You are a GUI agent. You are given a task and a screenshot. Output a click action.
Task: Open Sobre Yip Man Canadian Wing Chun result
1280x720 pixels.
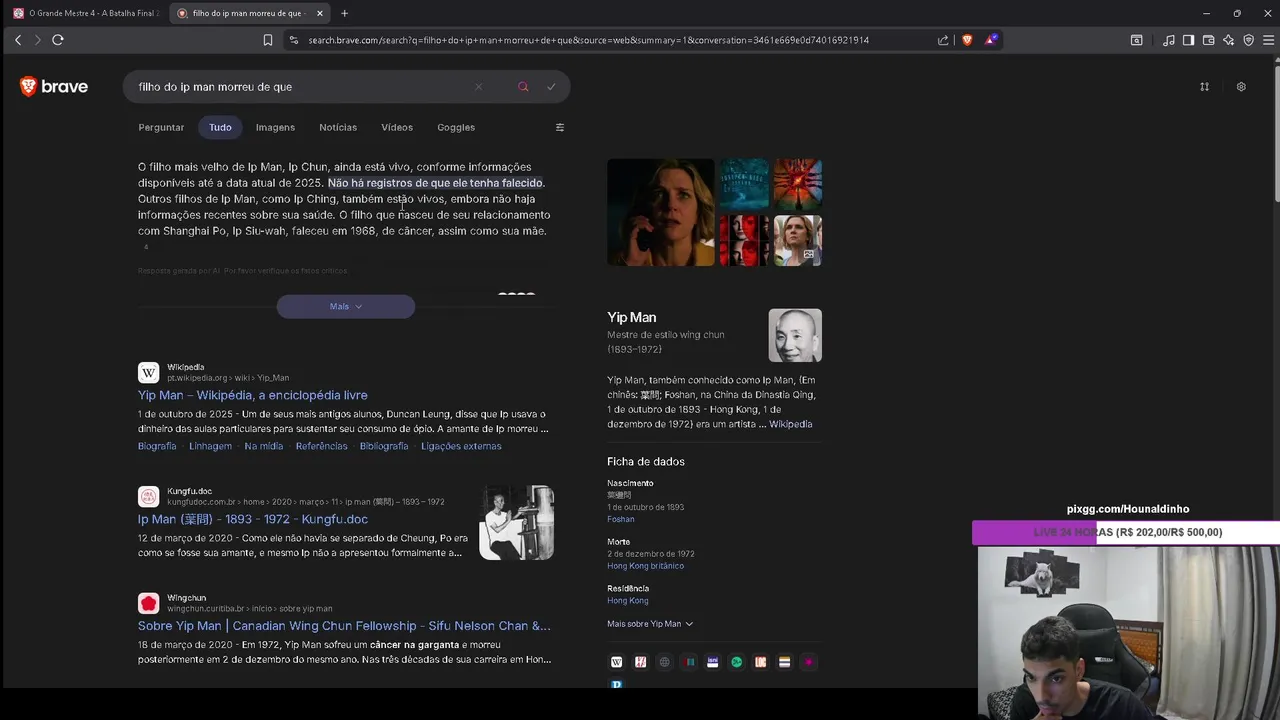click(344, 626)
